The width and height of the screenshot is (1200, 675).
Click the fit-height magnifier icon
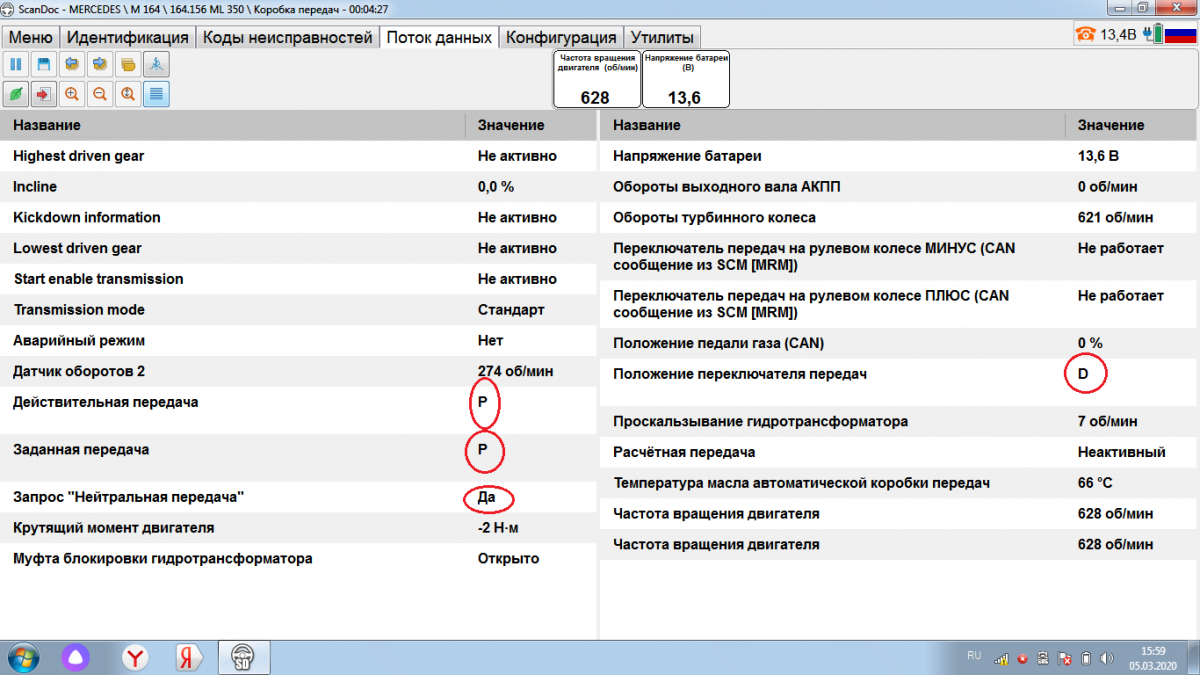[128, 94]
